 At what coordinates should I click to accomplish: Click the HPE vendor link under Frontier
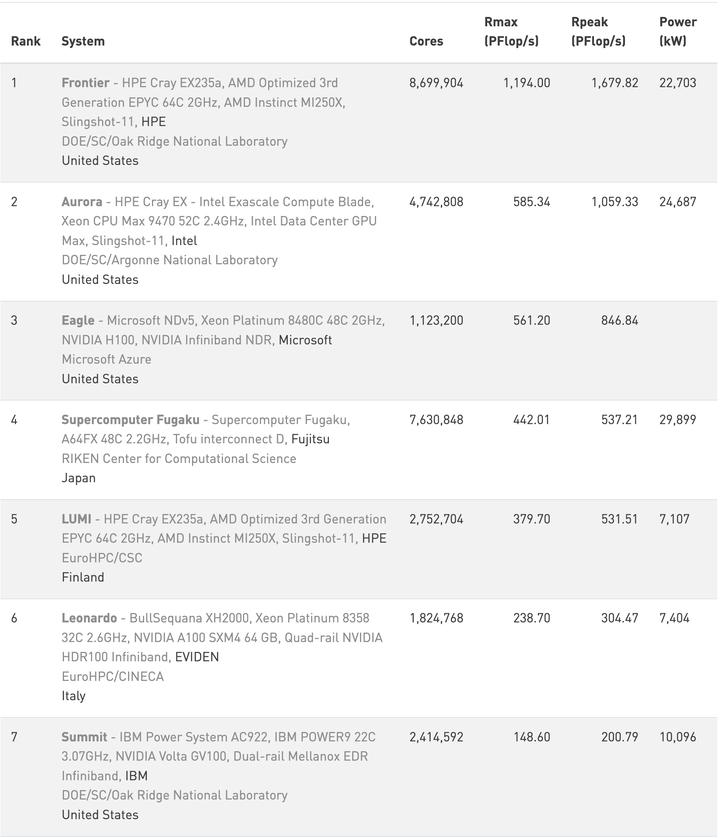click(x=153, y=122)
